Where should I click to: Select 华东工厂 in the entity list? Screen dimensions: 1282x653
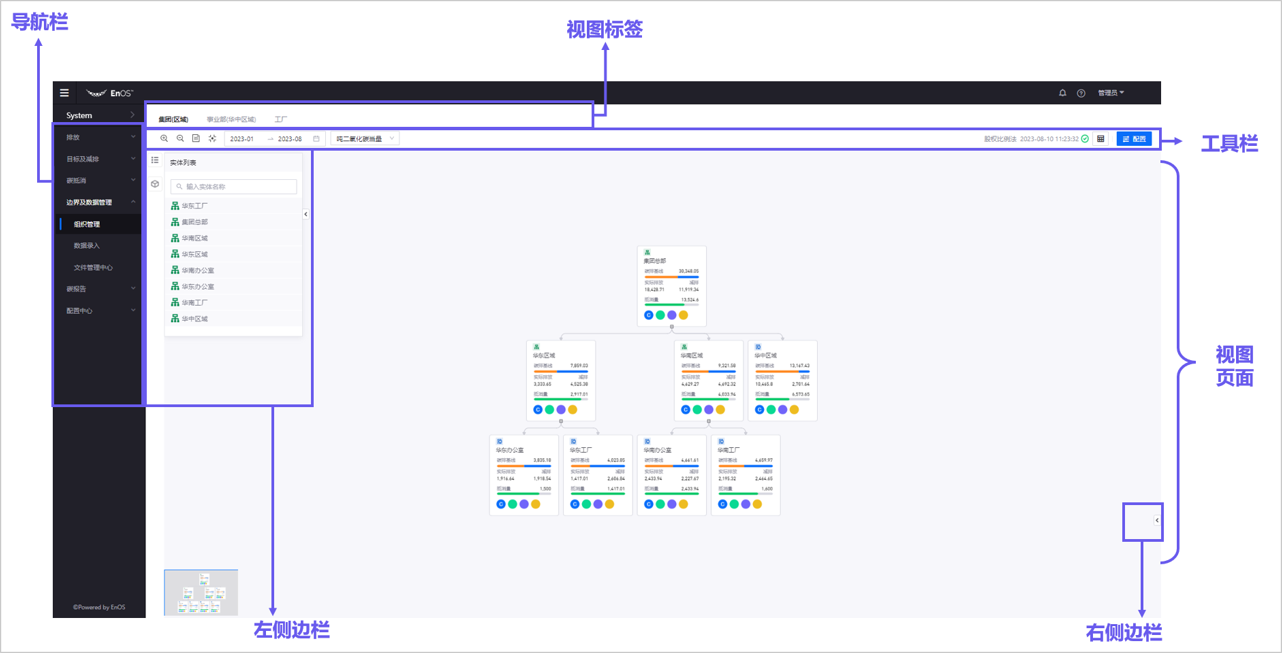pos(234,206)
